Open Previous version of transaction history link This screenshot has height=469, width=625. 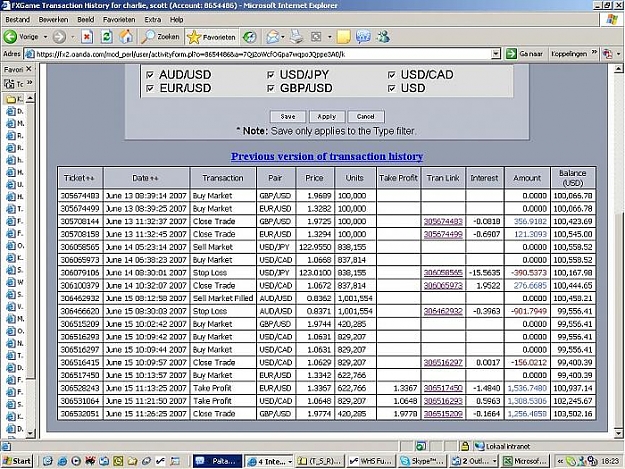327,157
